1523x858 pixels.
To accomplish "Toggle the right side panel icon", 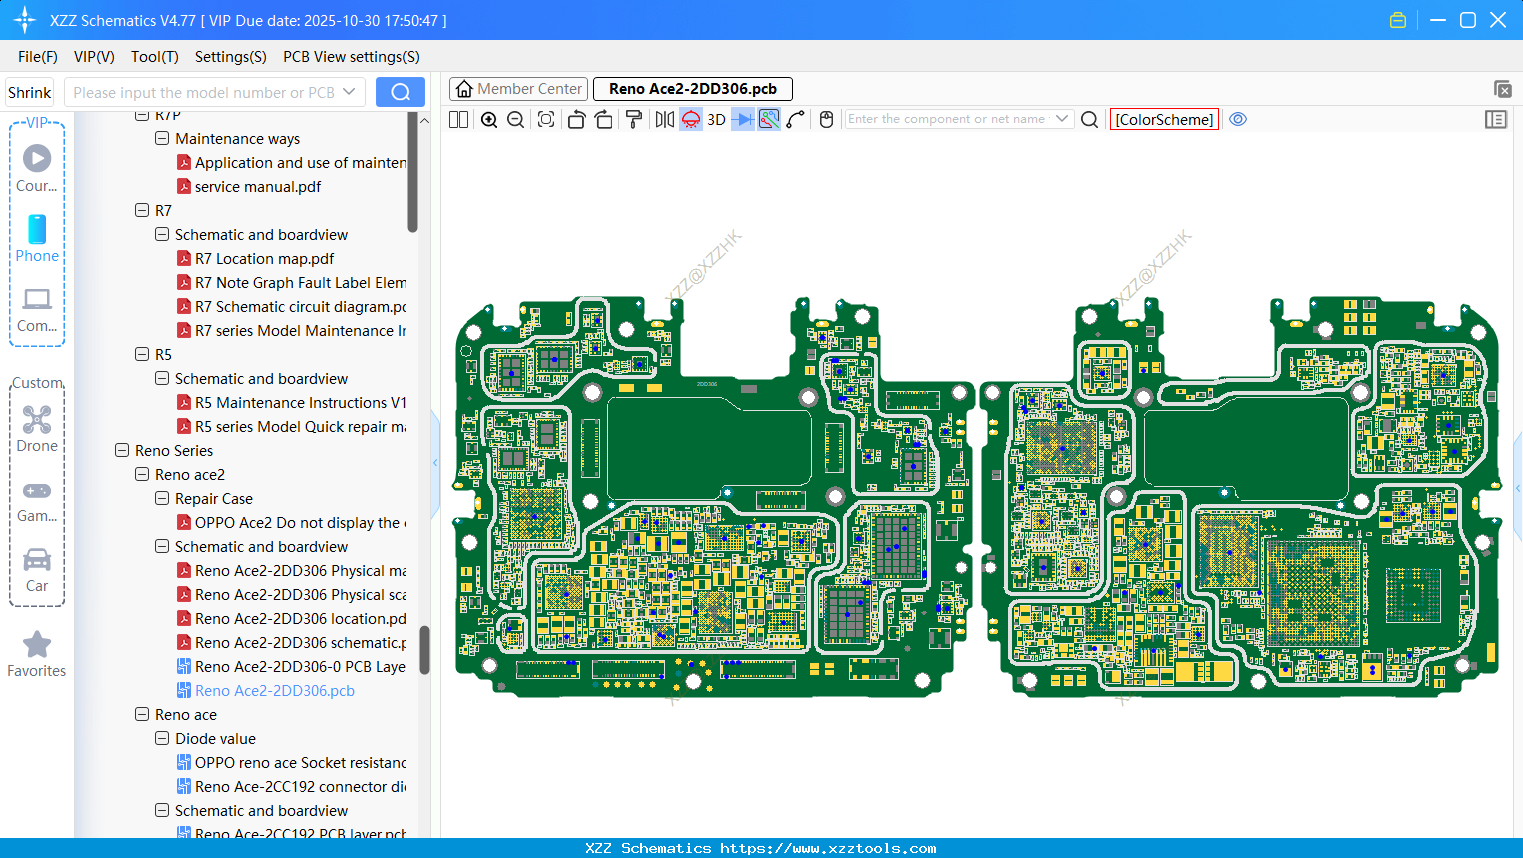I will tap(1495, 120).
